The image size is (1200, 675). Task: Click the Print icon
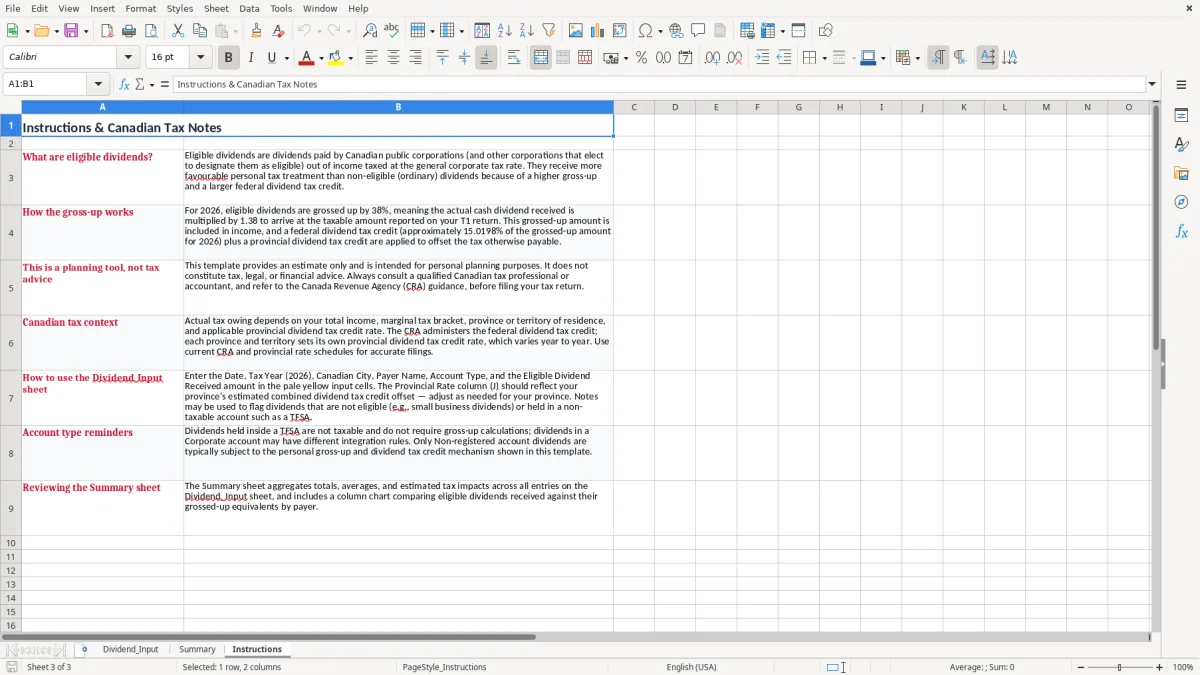point(129,31)
